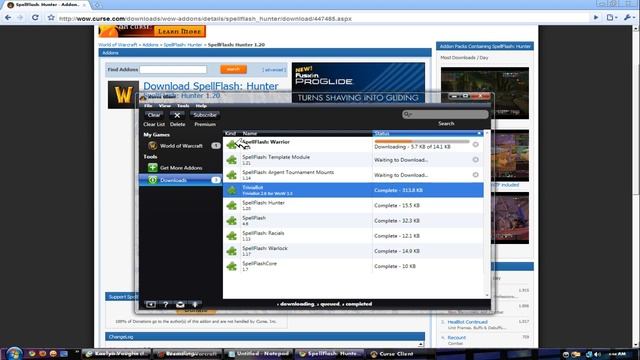Open the browser wrench settings menu
The height and width of the screenshot is (360, 640).
[629, 18]
